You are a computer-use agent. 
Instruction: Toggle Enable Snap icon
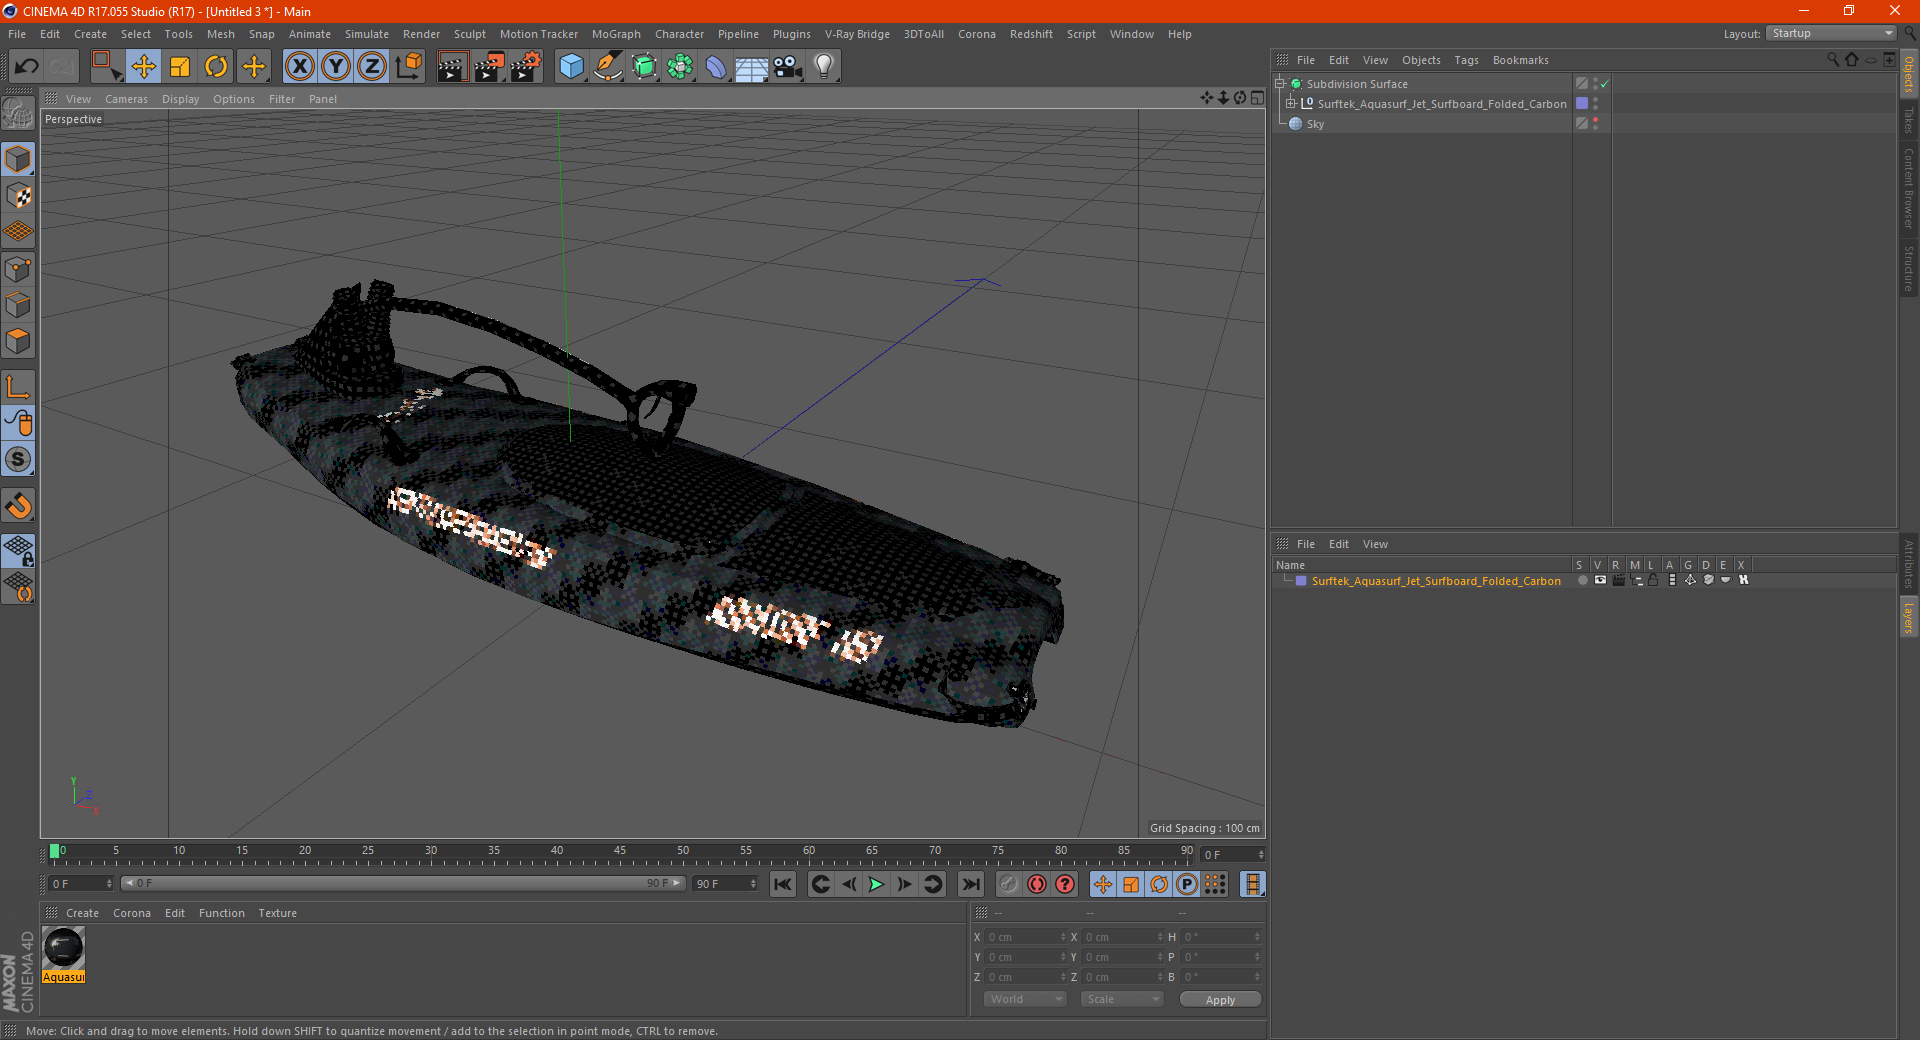point(18,506)
